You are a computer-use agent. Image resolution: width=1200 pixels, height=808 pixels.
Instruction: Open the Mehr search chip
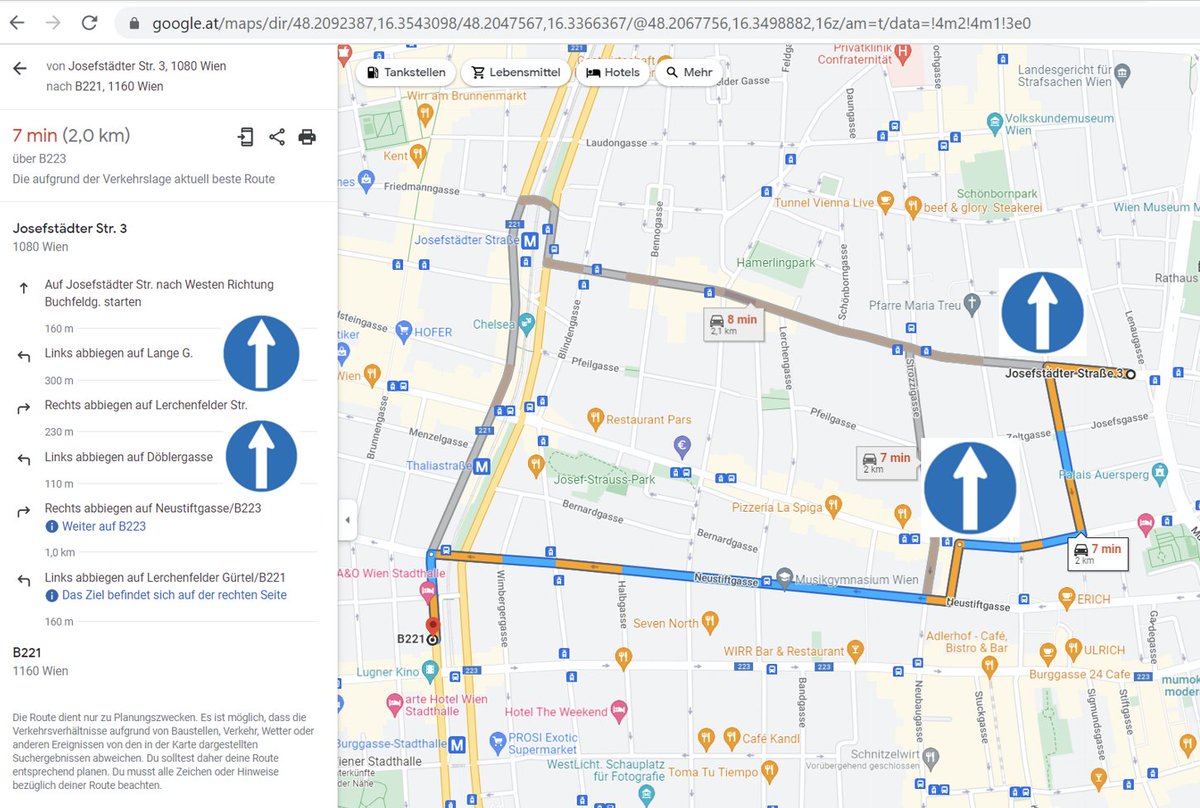pyautogui.click(x=688, y=73)
